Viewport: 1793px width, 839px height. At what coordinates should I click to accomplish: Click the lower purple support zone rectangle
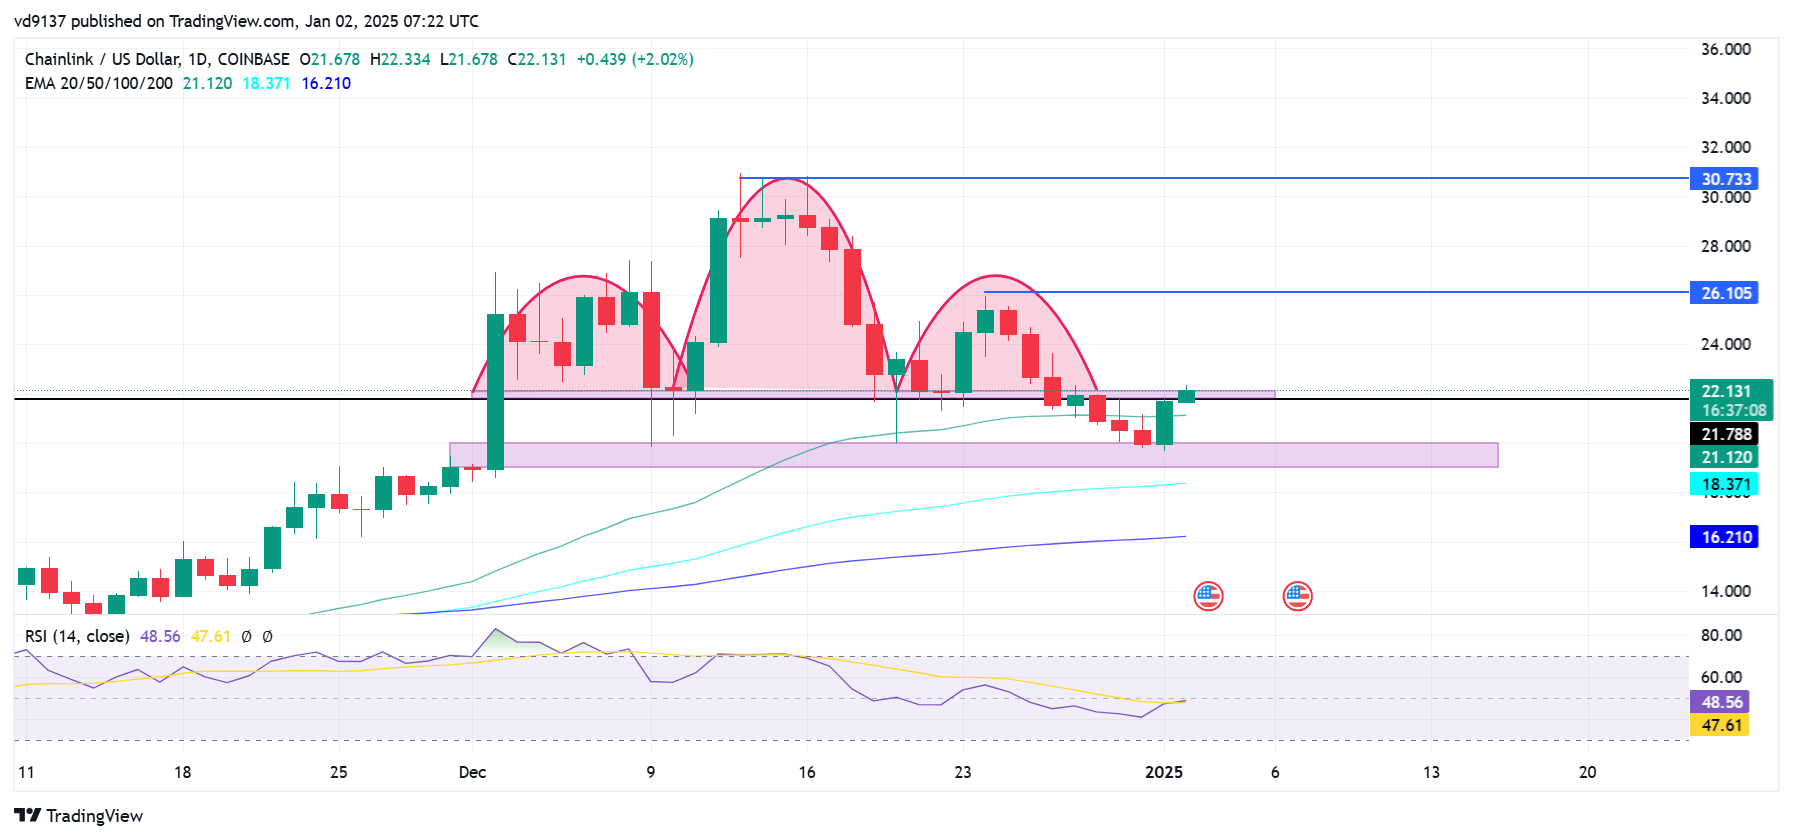pos(974,455)
